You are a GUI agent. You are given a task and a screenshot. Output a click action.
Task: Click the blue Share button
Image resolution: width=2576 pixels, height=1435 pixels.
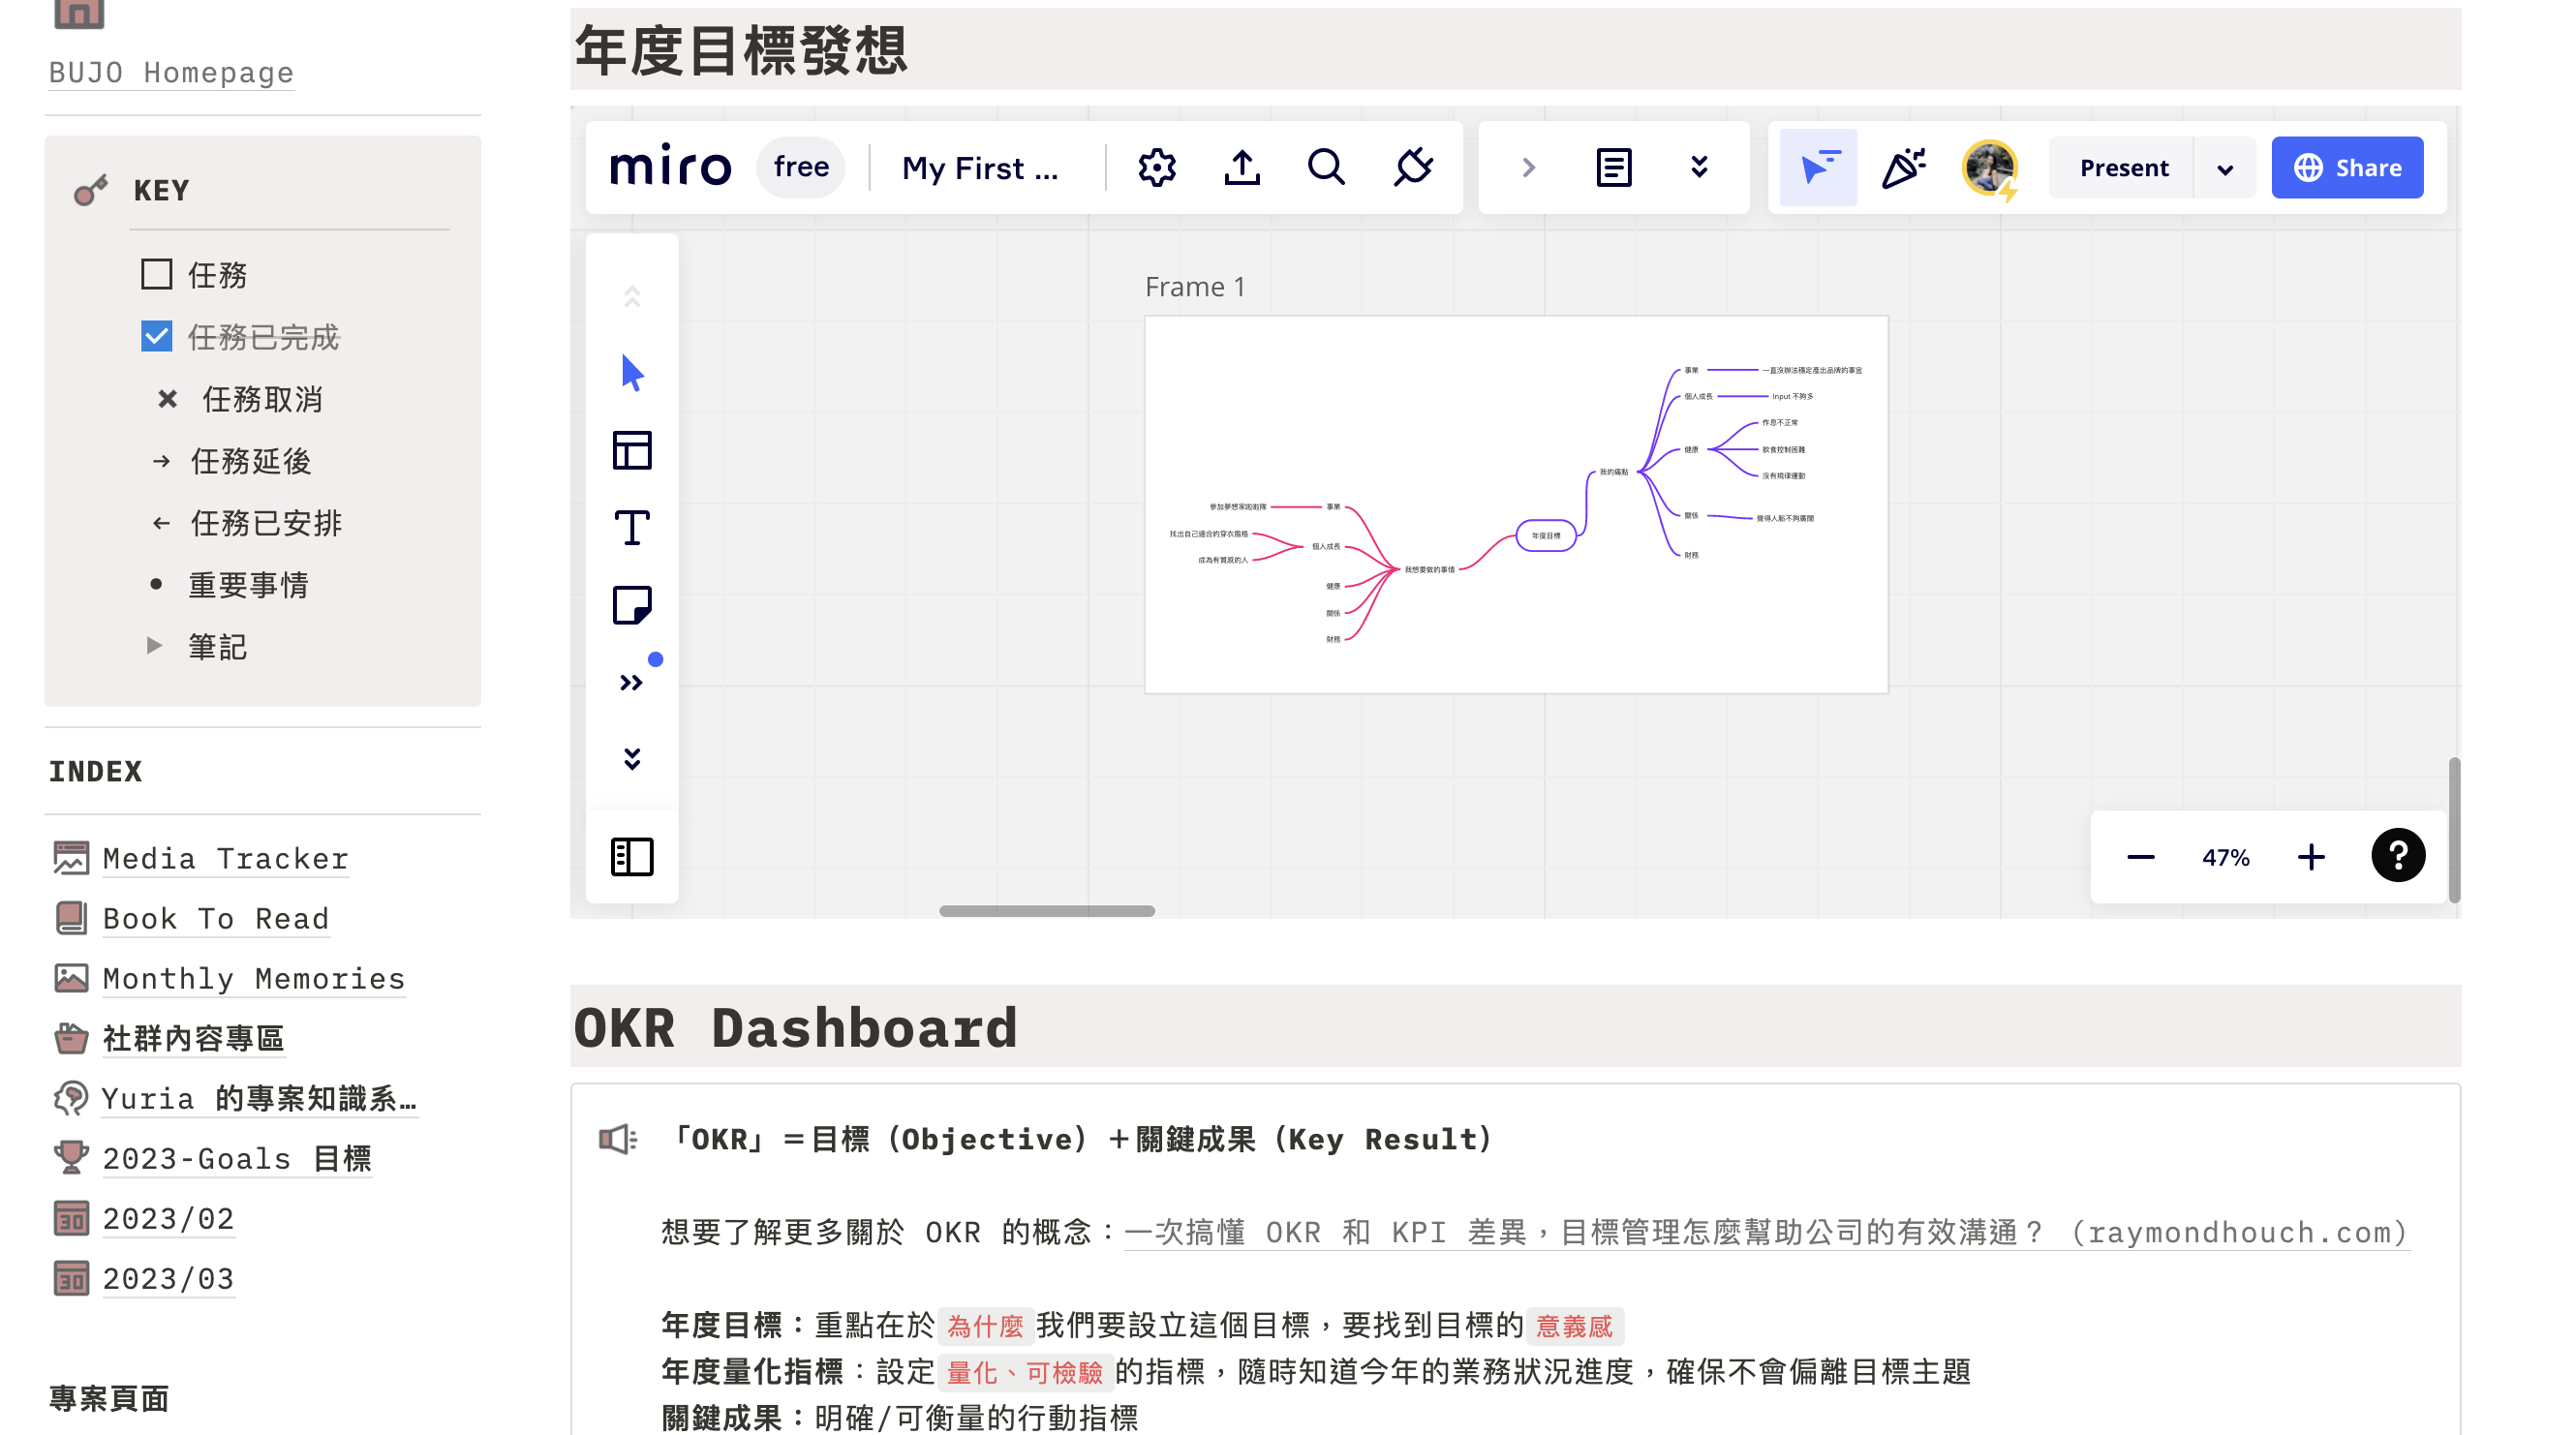point(2347,168)
